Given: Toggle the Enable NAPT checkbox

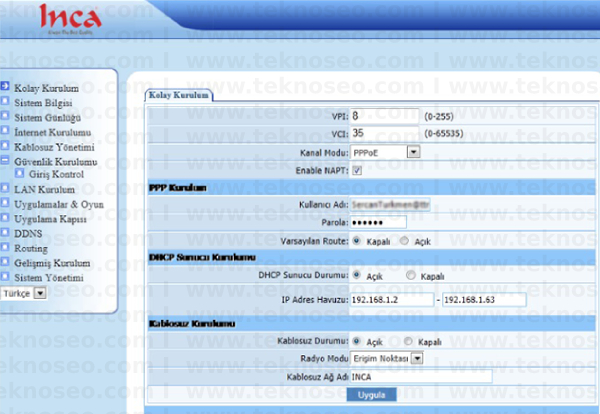Looking at the screenshot, I should (x=357, y=171).
